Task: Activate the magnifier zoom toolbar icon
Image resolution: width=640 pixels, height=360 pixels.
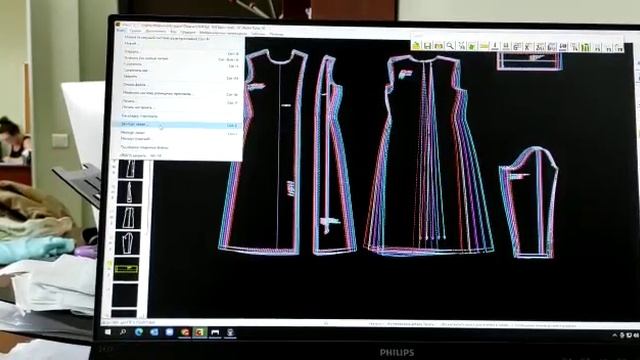Action: coord(450,46)
